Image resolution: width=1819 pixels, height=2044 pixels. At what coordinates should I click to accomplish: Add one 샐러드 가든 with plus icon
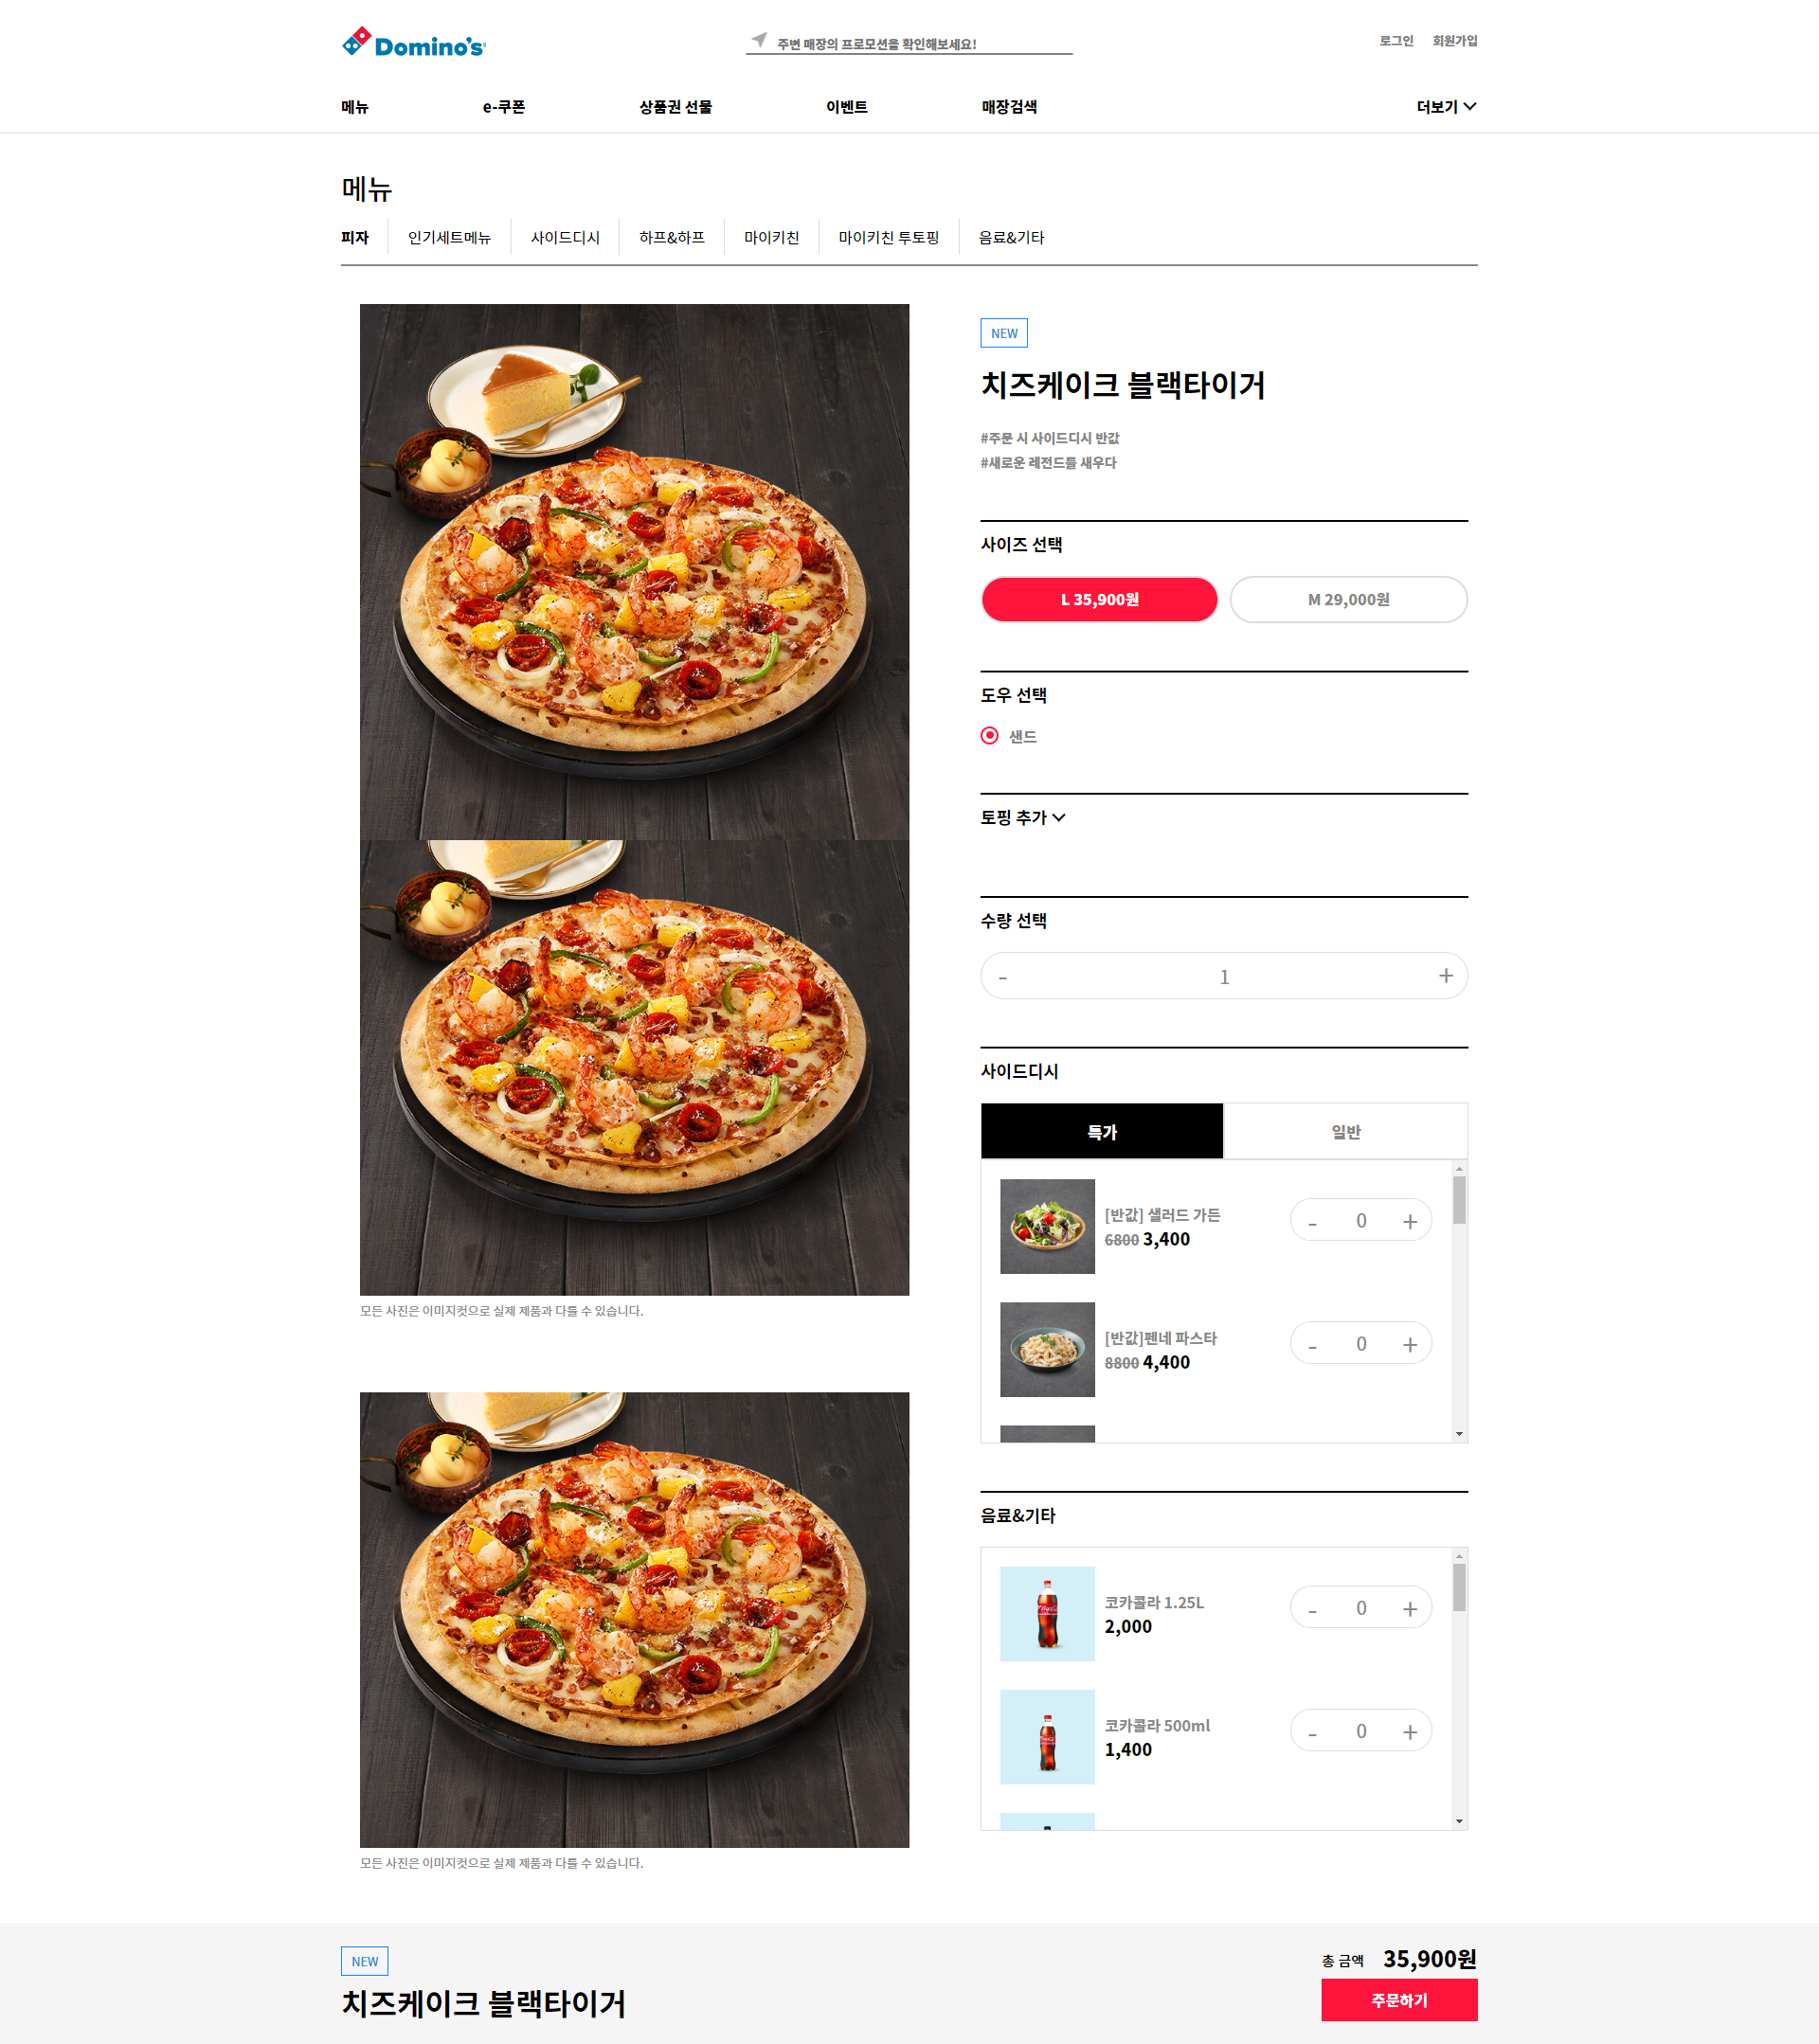pos(1409,1221)
